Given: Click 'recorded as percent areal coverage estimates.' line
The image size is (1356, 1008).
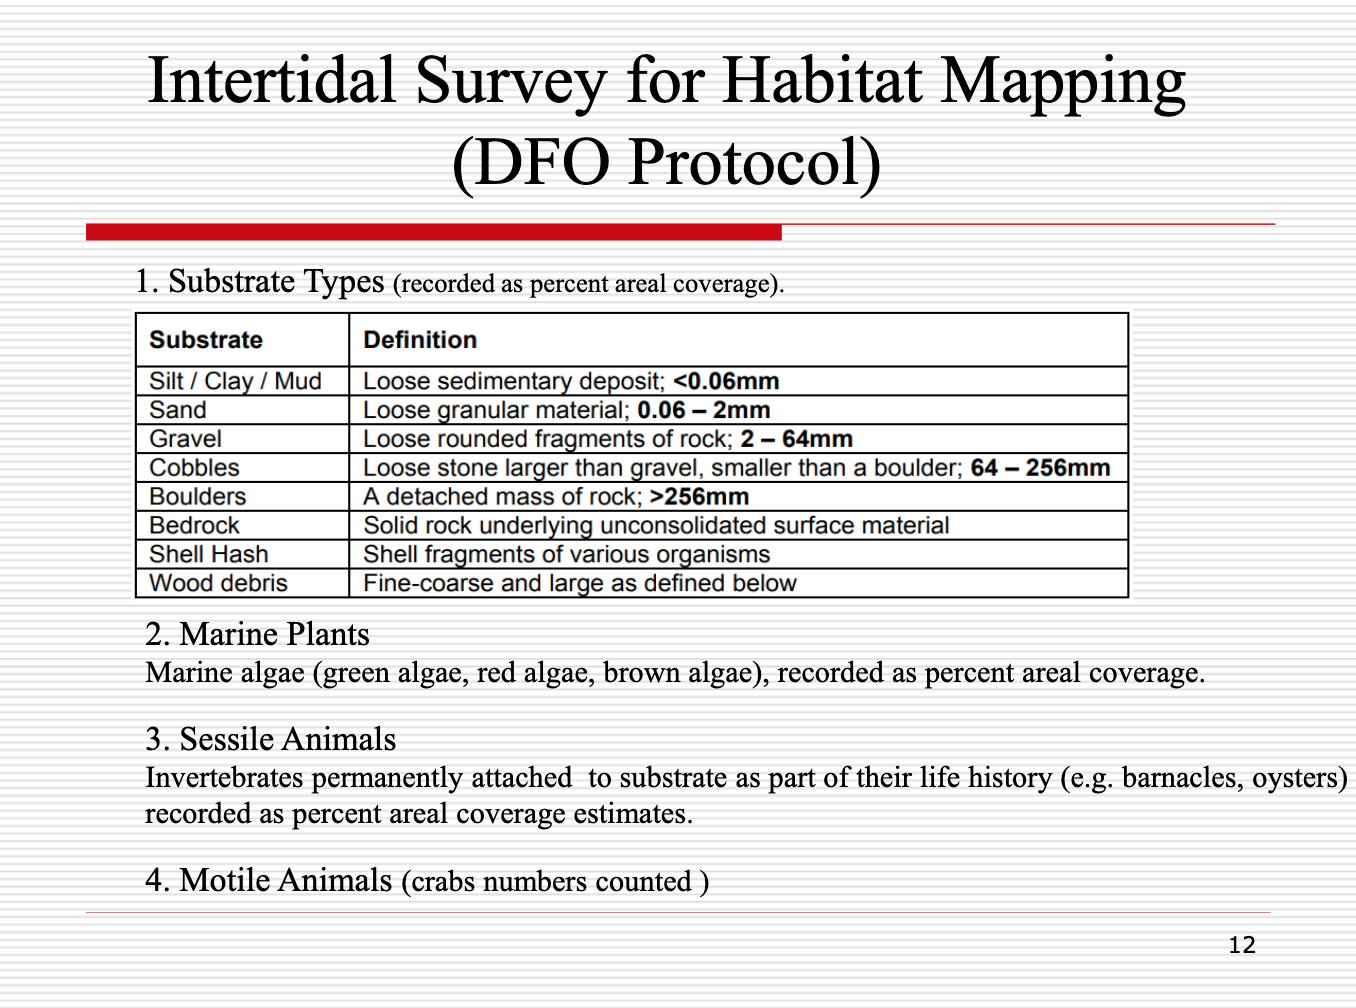Looking at the screenshot, I should tap(419, 814).
